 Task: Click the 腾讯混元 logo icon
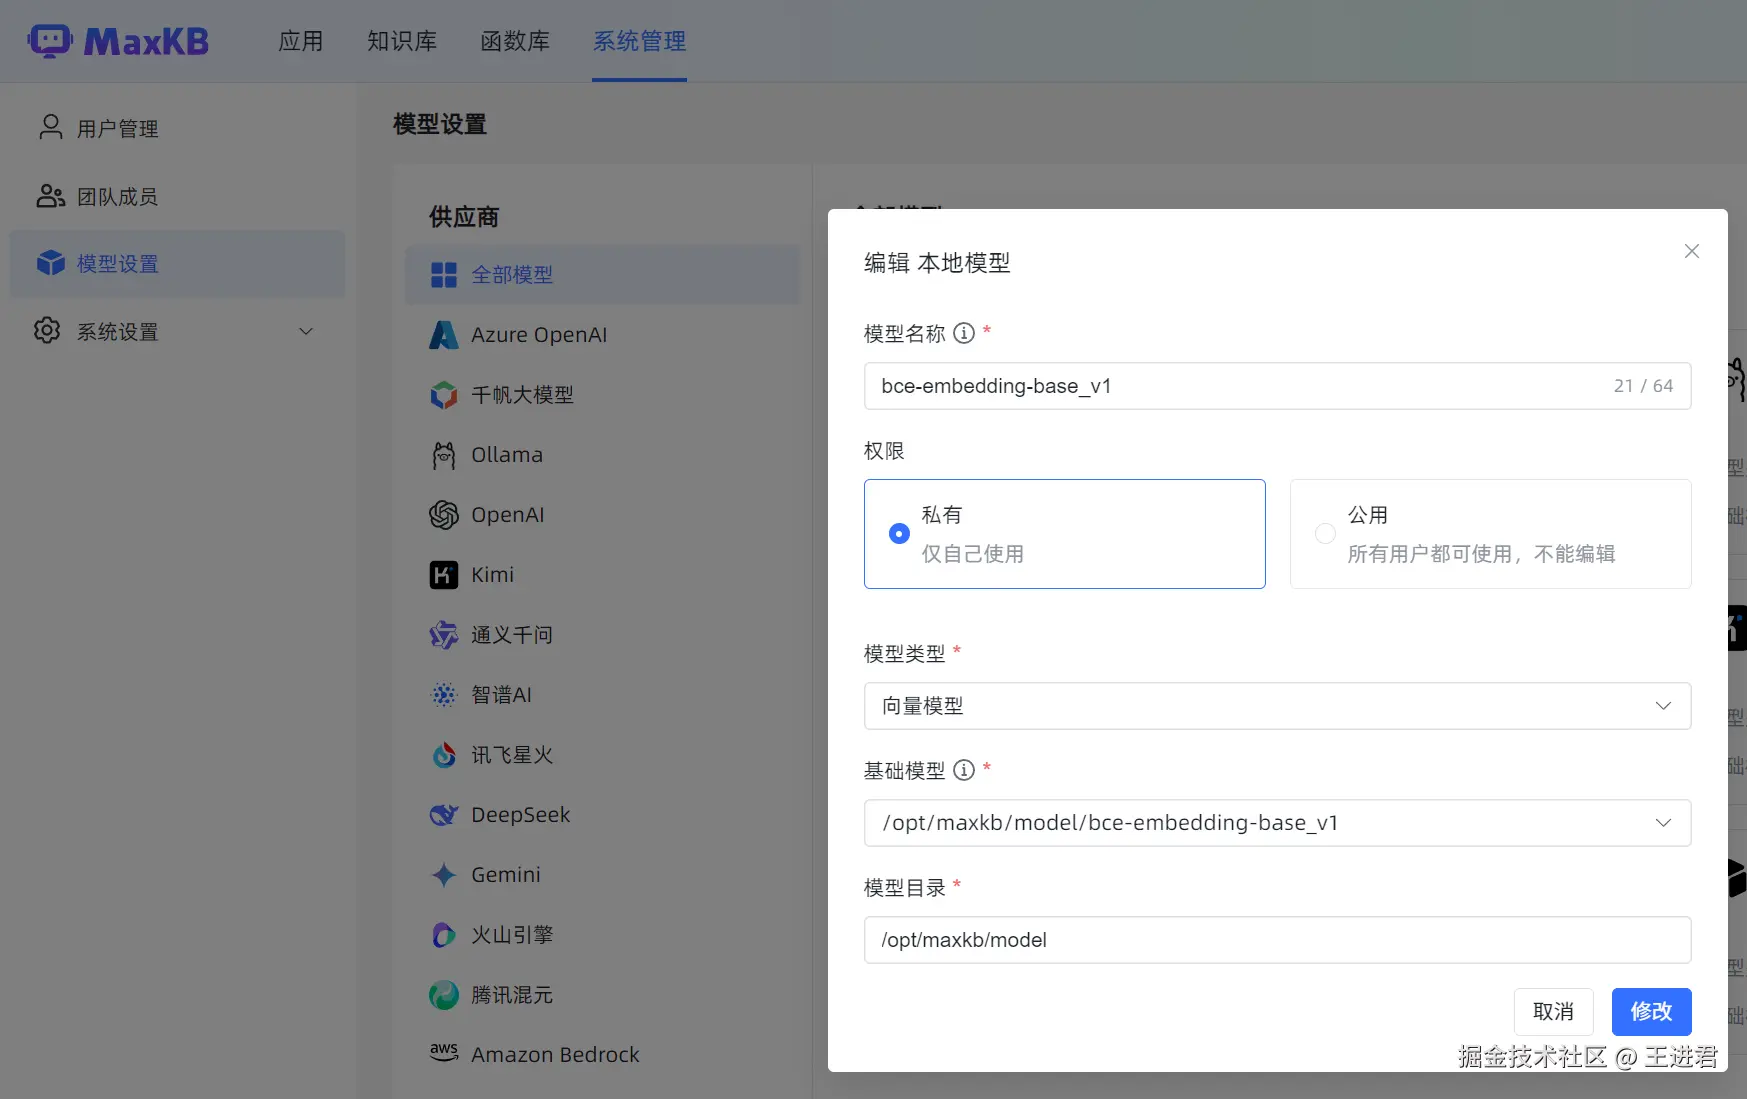pyautogui.click(x=444, y=995)
